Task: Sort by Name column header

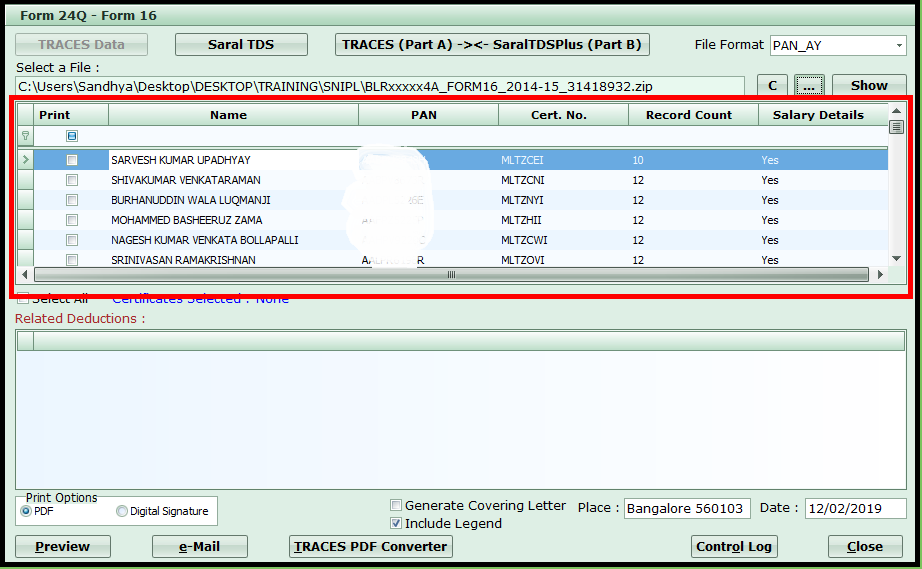Action: click(233, 115)
